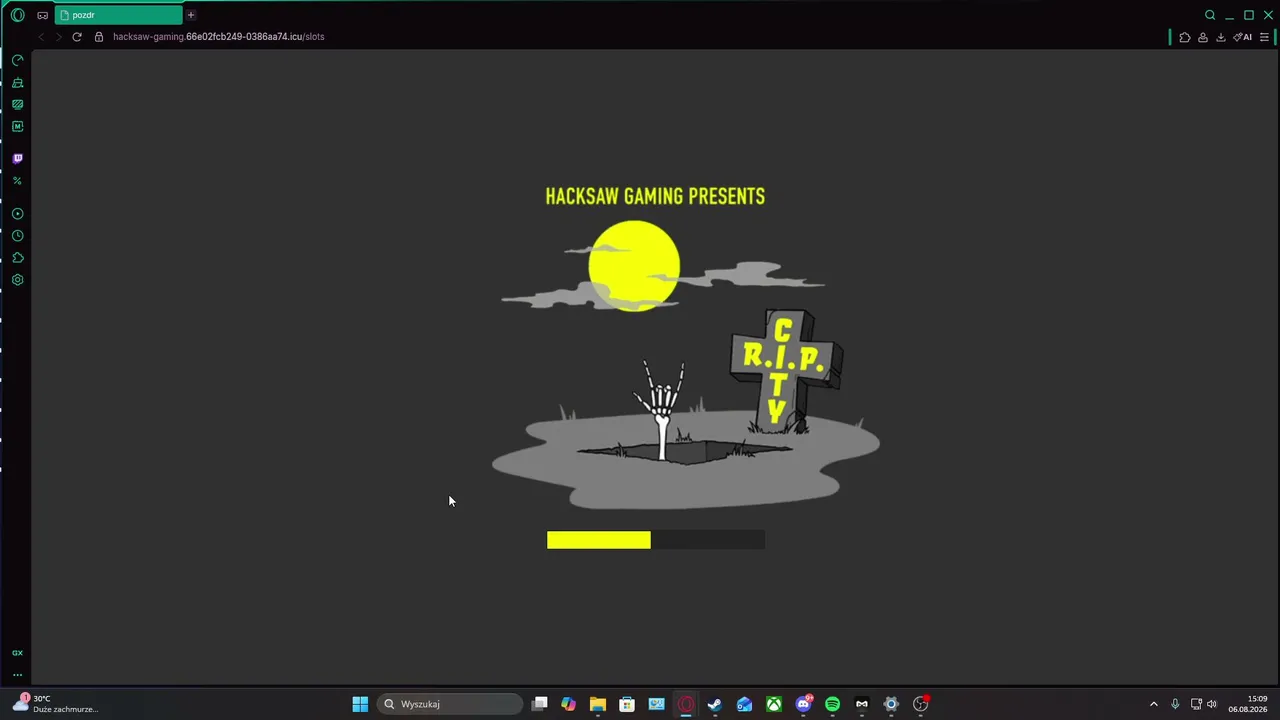Open Microsoft Store from the taskbar

(x=627, y=704)
